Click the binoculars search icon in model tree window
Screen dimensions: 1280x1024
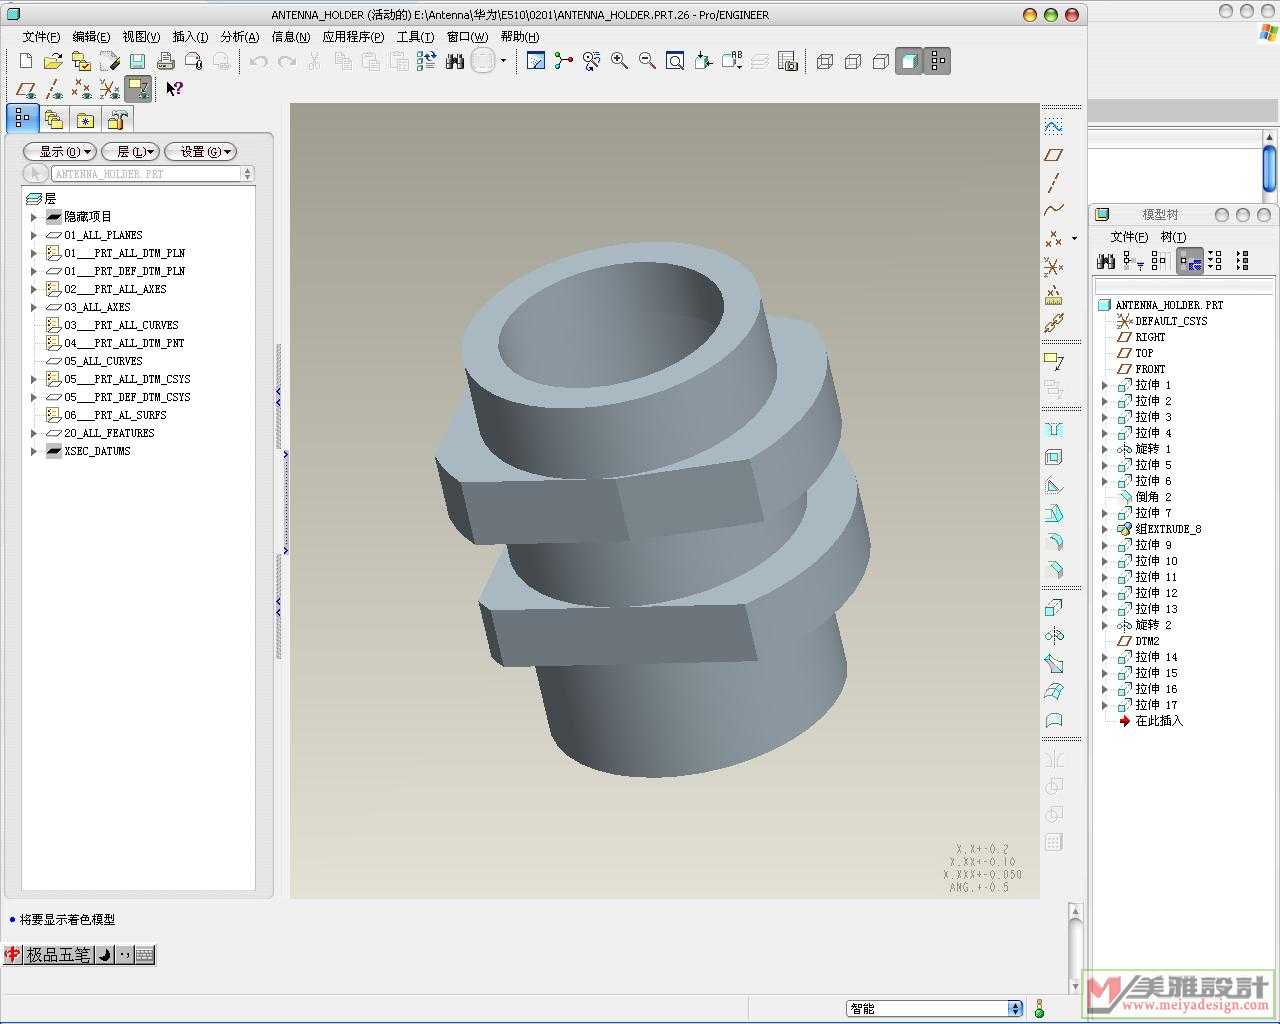tap(1106, 261)
